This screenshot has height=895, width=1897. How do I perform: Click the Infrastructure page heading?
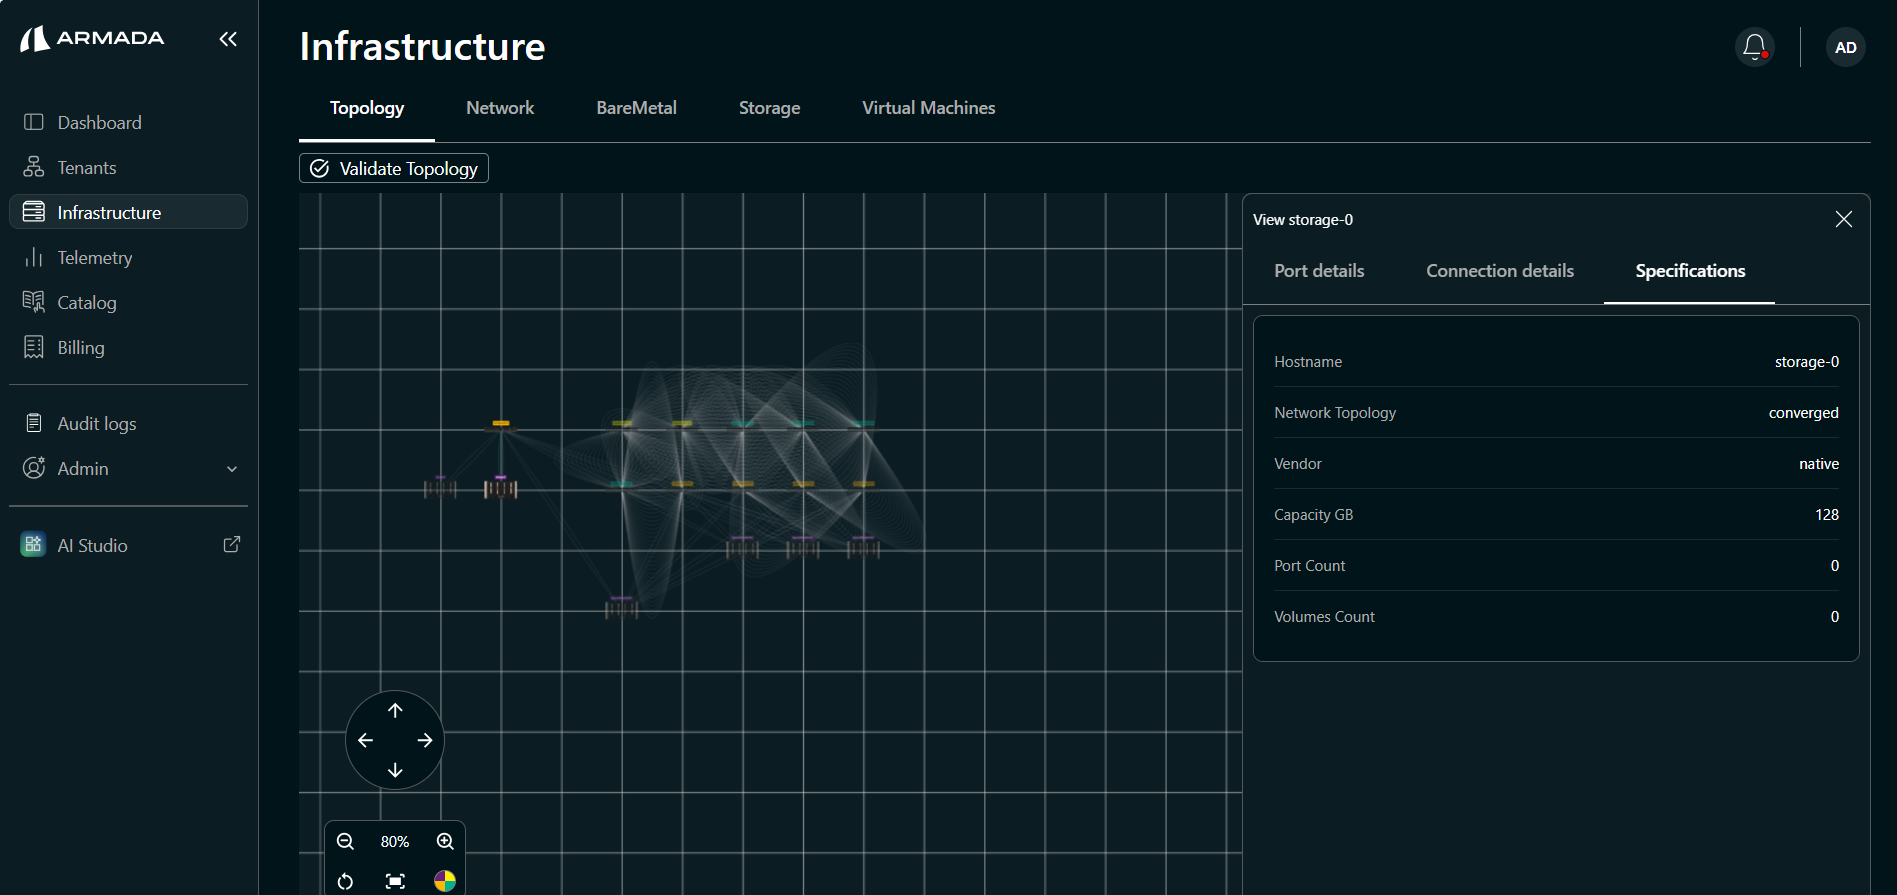point(422,47)
